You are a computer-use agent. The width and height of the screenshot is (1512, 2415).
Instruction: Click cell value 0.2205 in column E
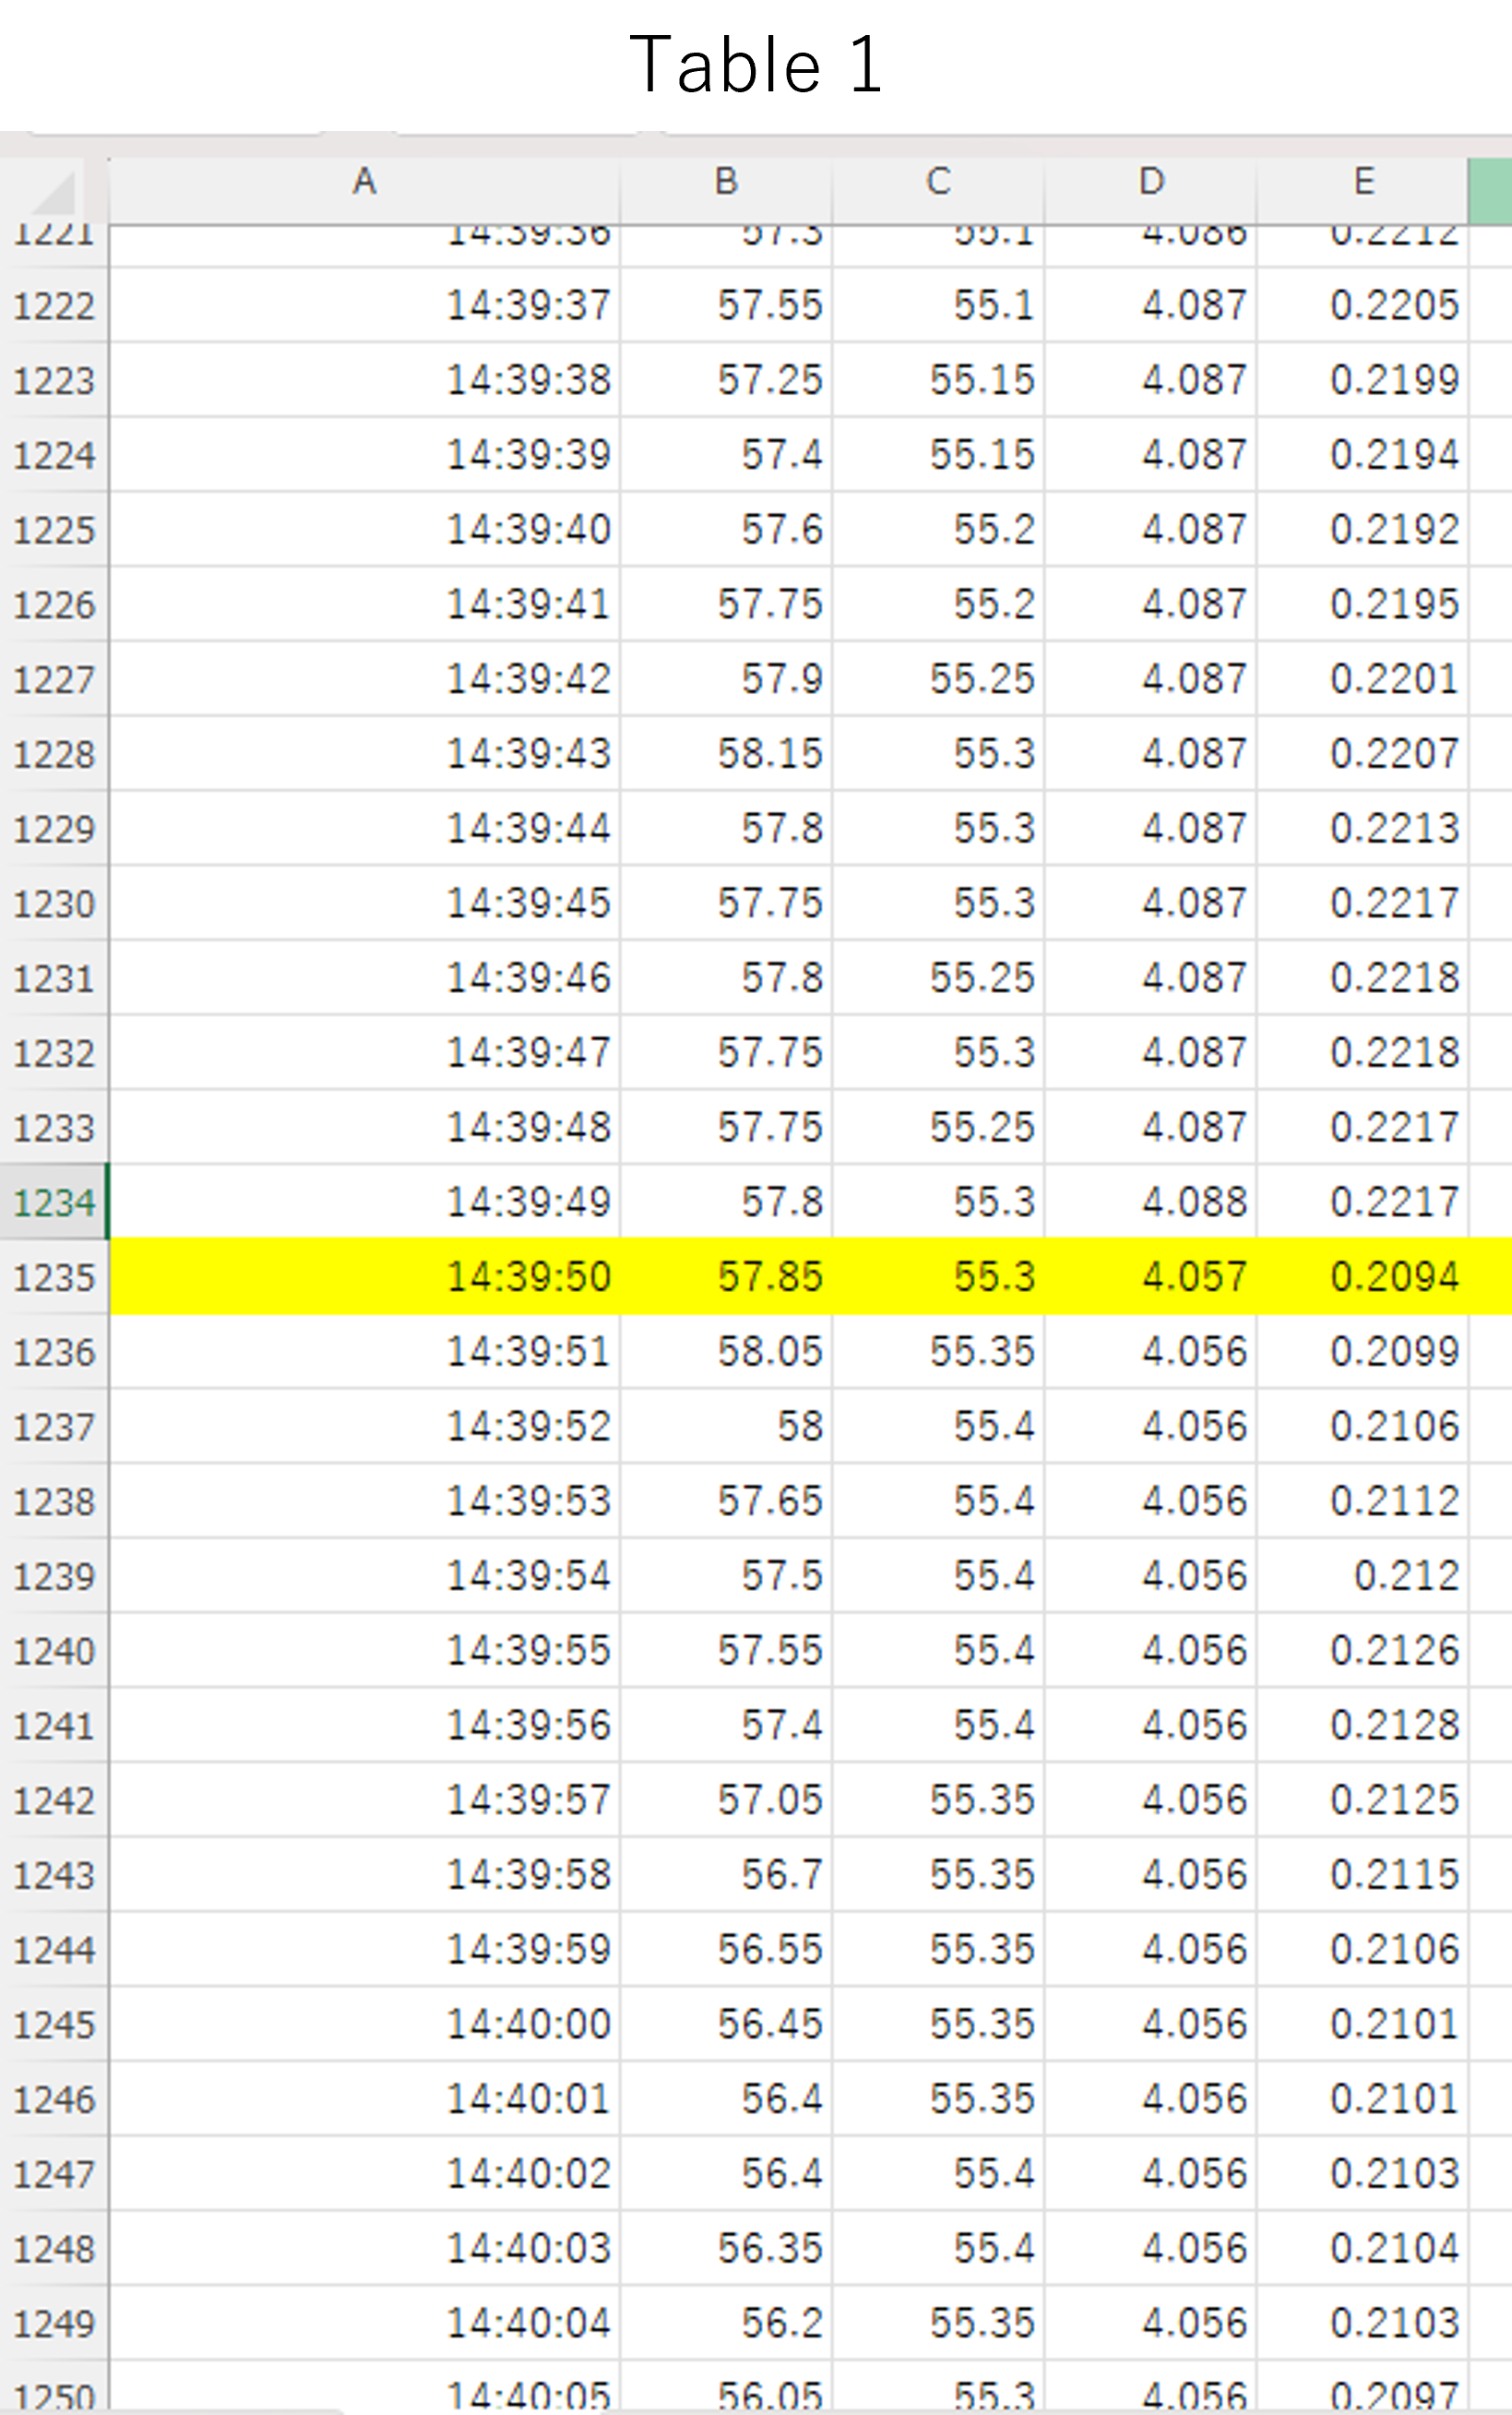pyautogui.click(x=1363, y=305)
